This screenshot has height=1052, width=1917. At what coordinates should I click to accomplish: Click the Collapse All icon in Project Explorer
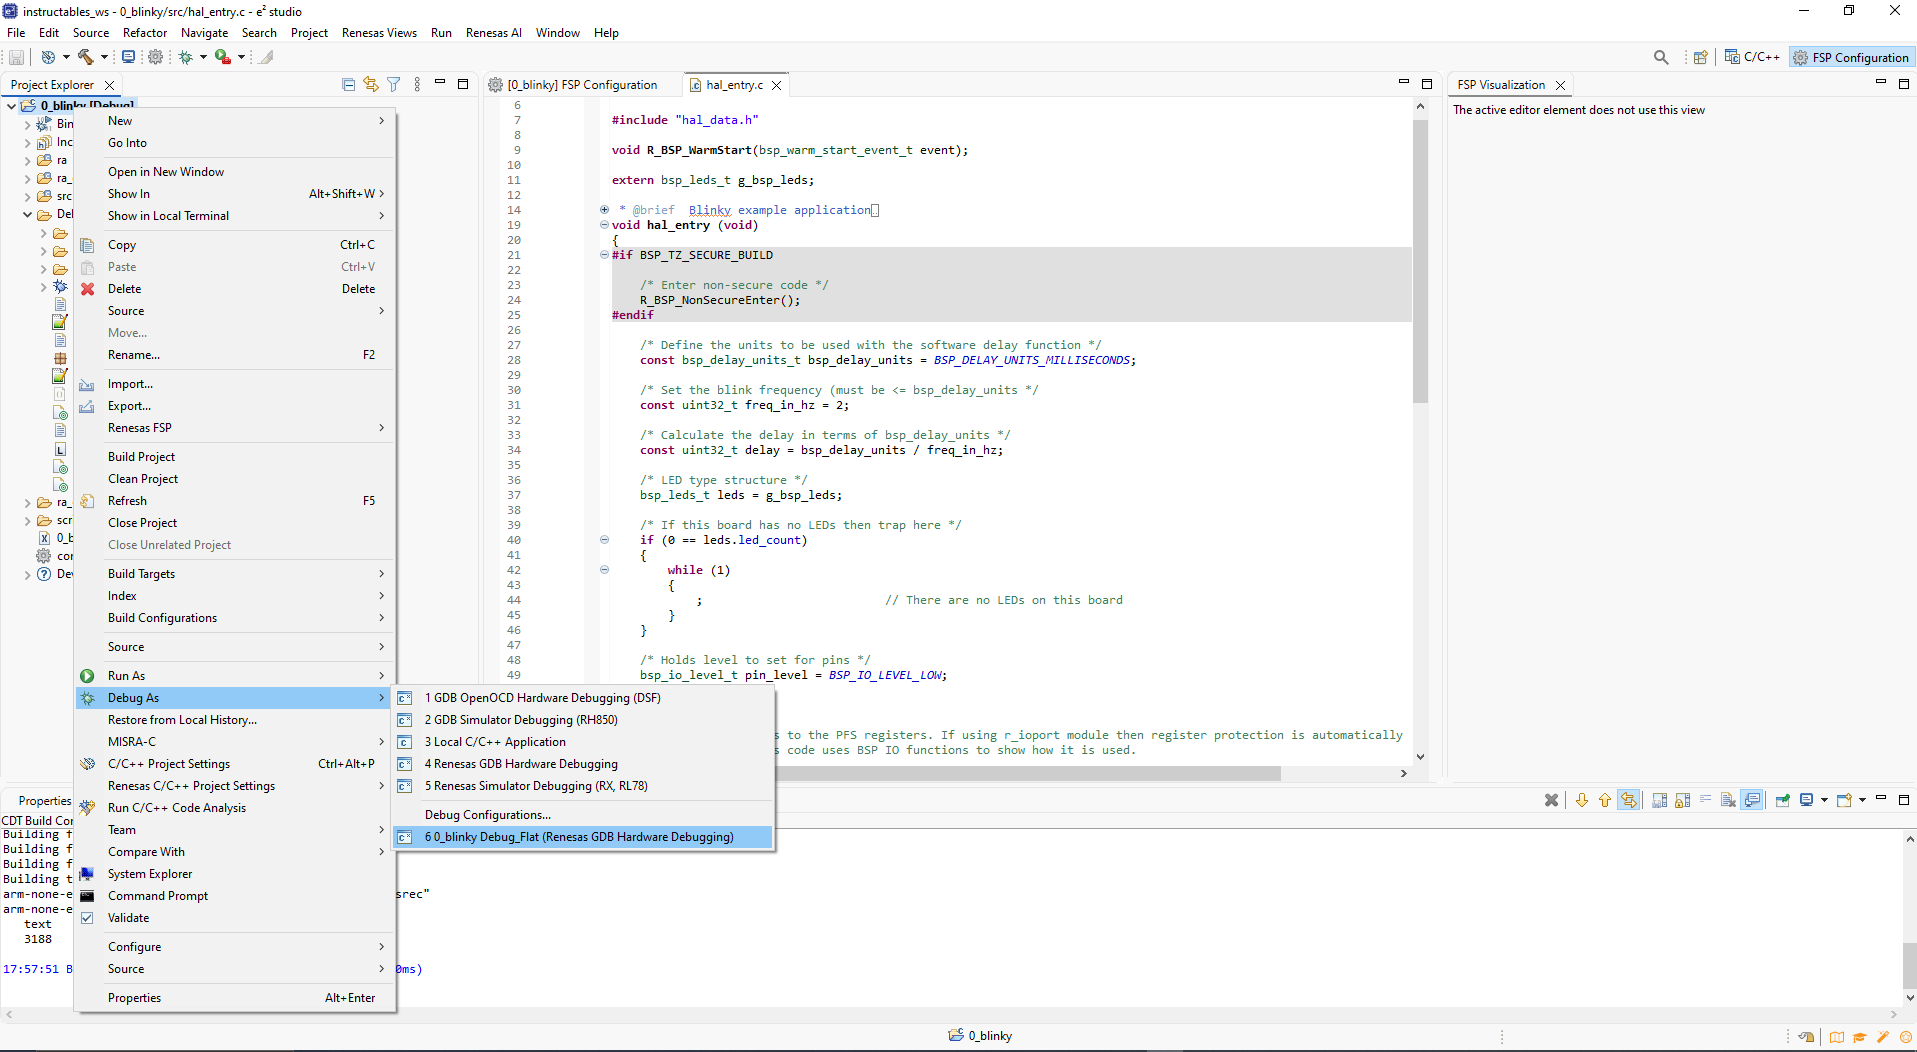coord(348,85)
